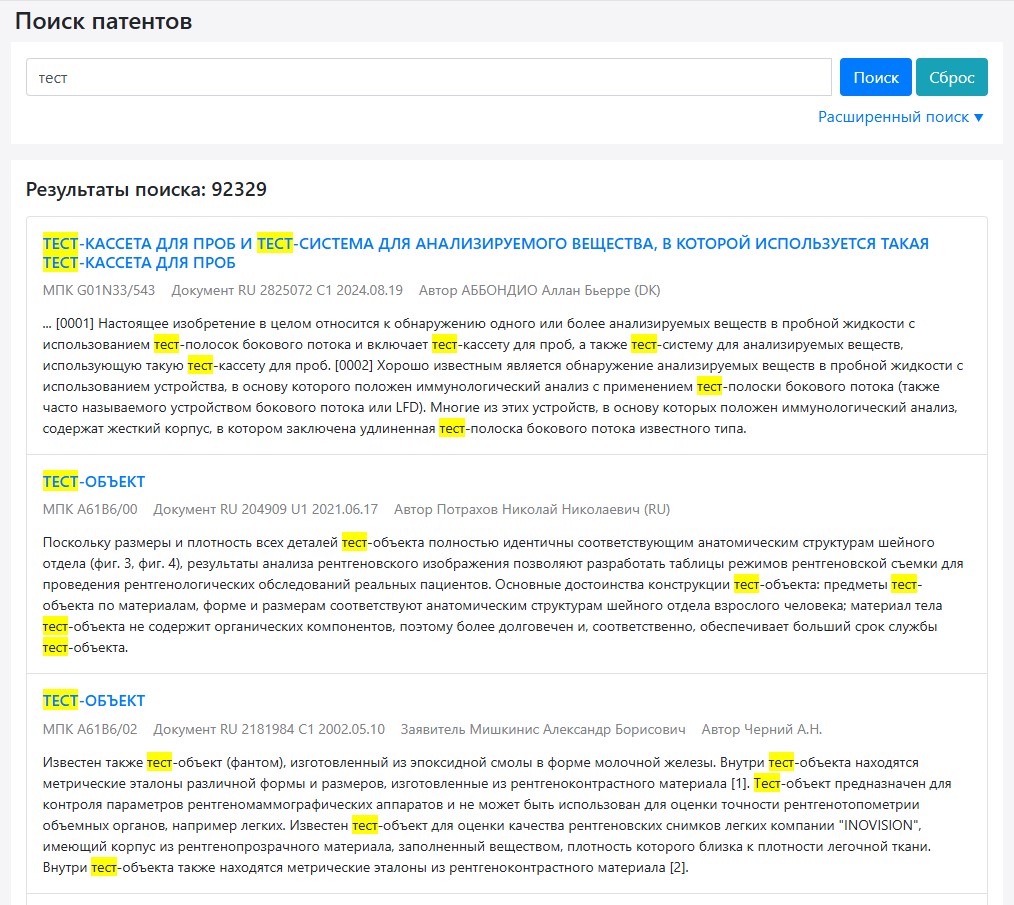The width and height of the screenshot is (1014, 905).
Task: Click author Потрахов Николай Николаевич (RU)
Action: (x=532, y=510)
